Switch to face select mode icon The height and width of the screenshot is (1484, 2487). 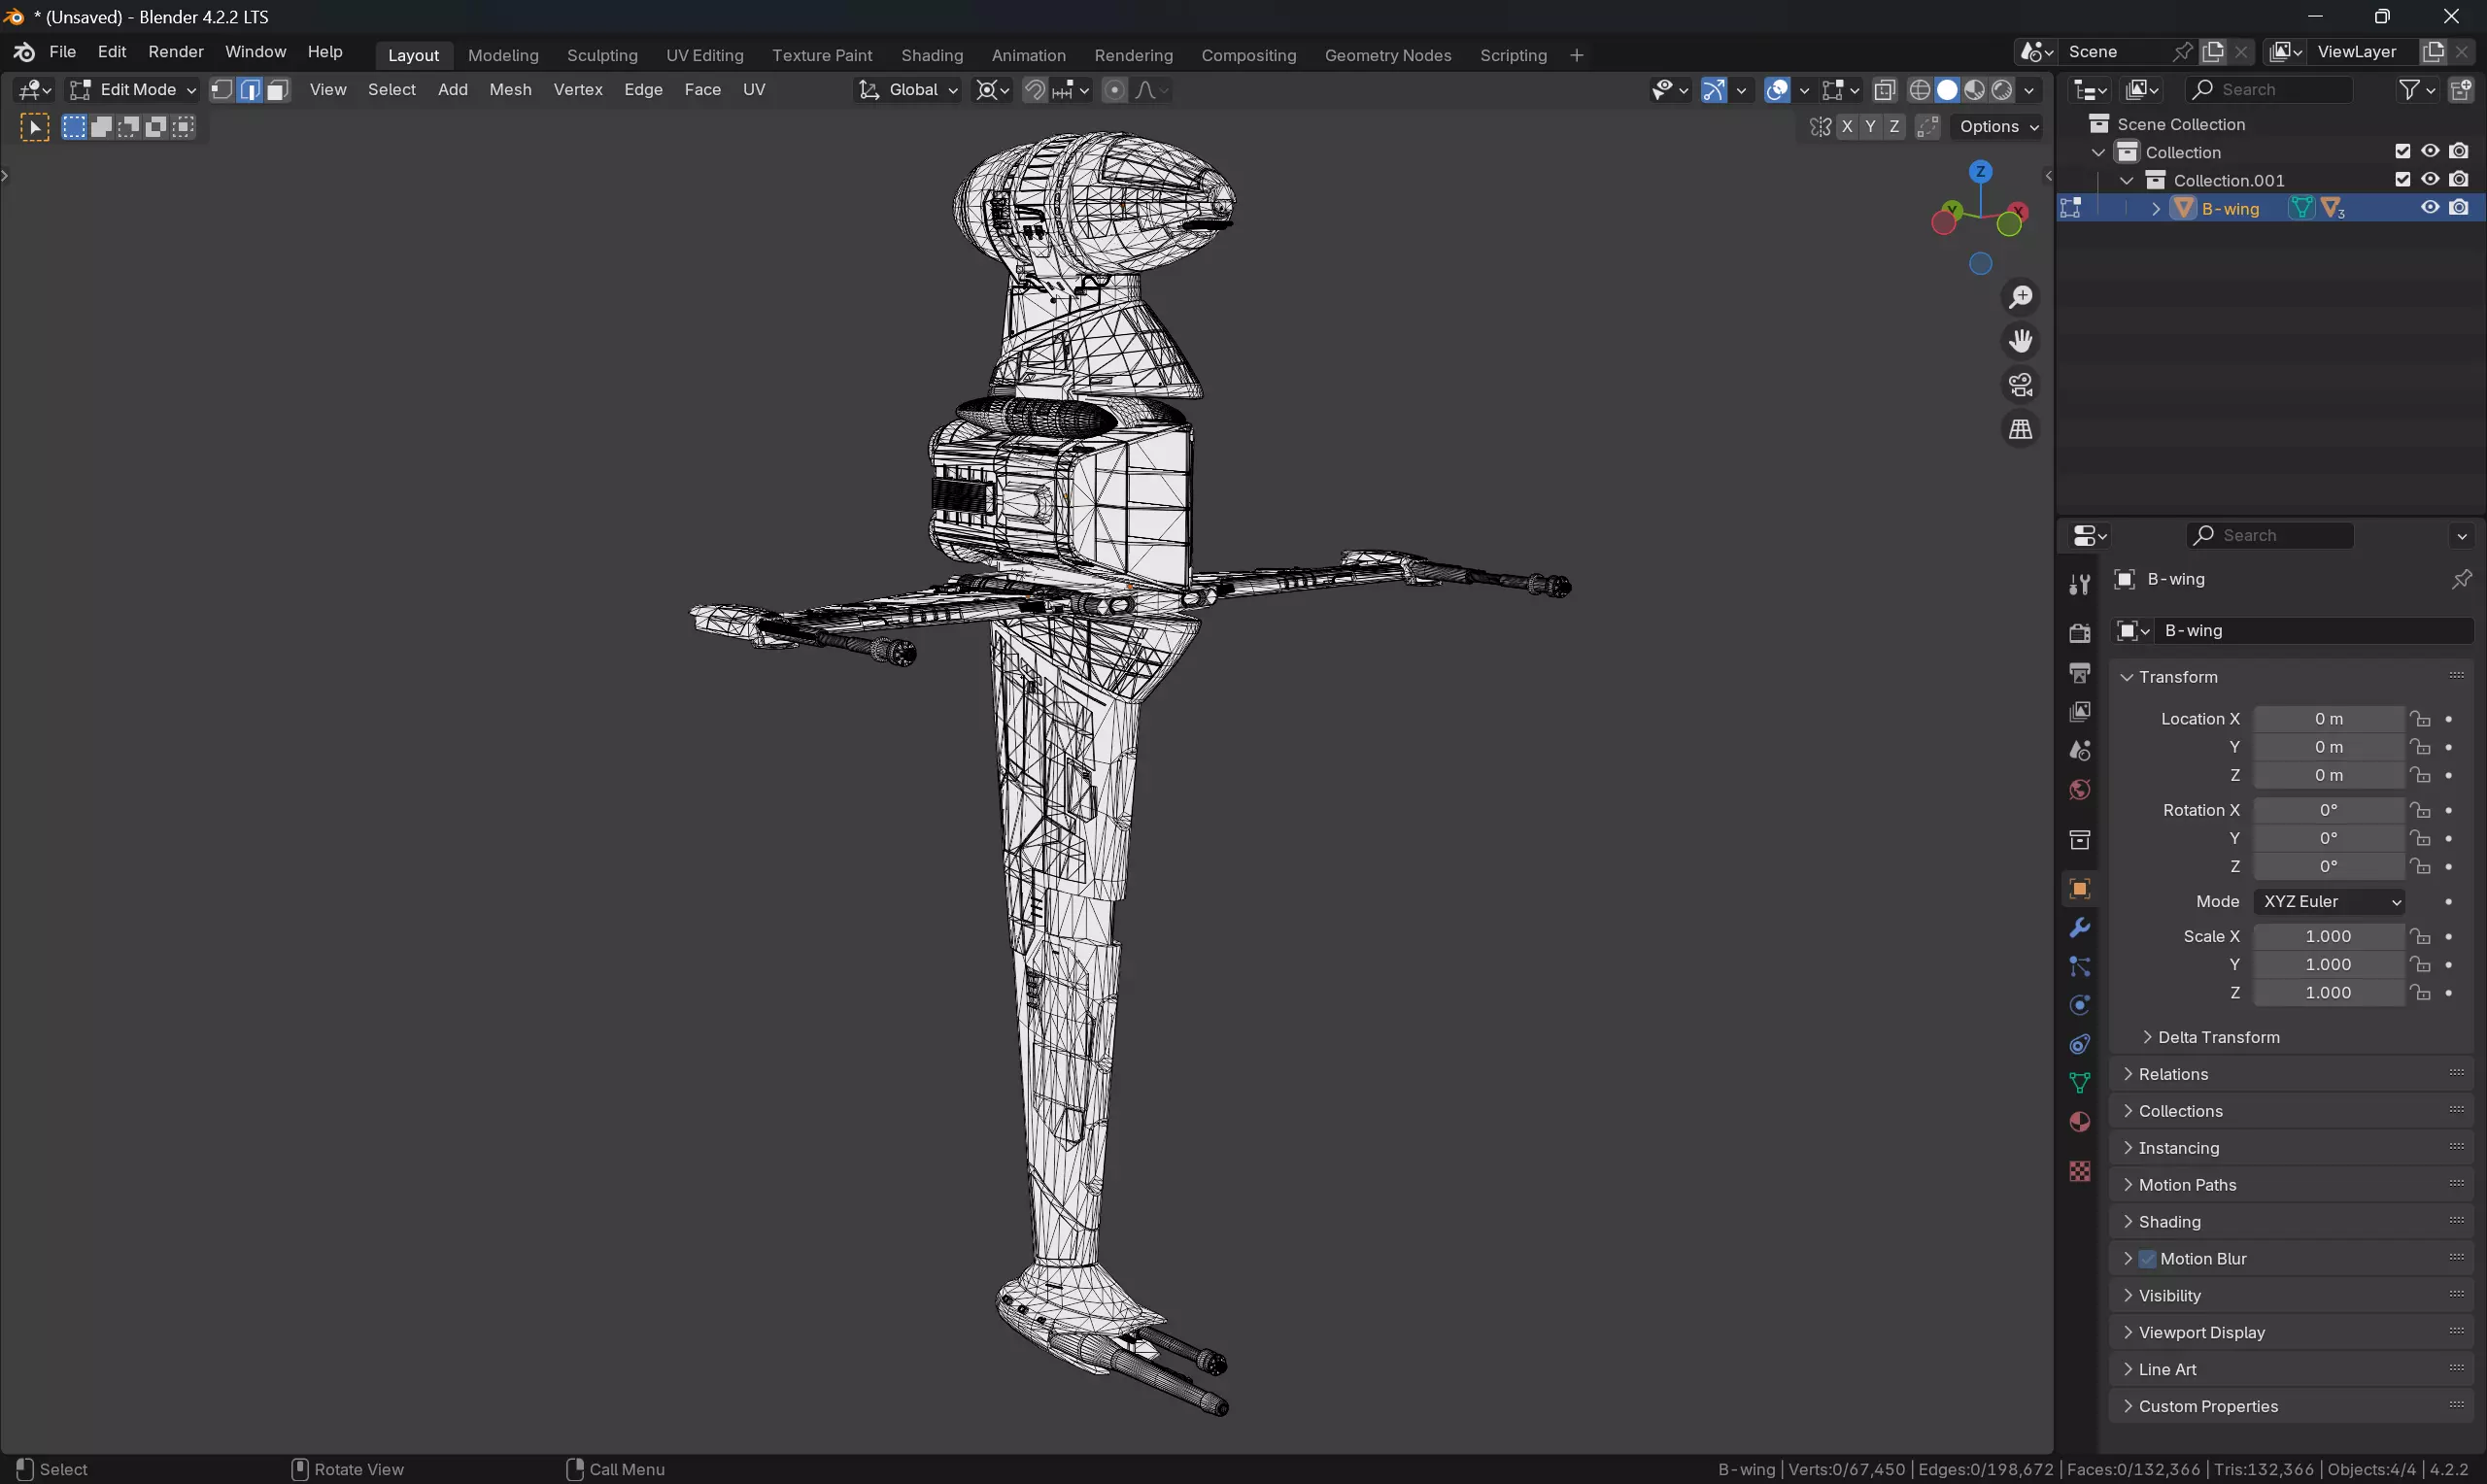[278, 90]
